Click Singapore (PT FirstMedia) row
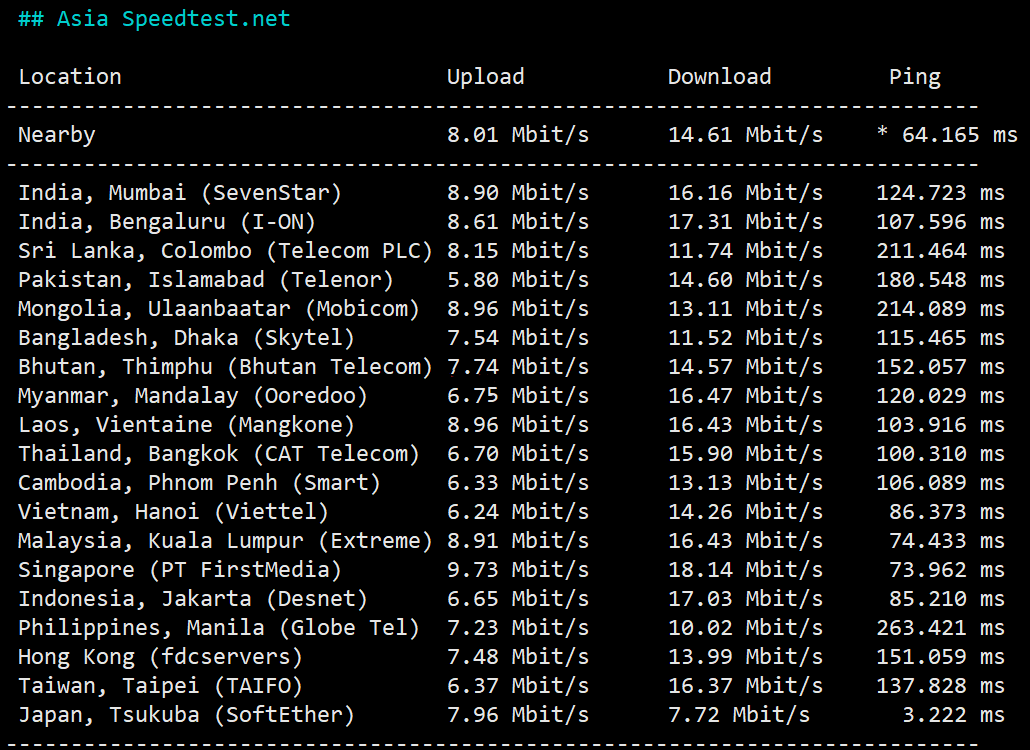This screenshot has height=750, width=1030. tap(180, 570)
